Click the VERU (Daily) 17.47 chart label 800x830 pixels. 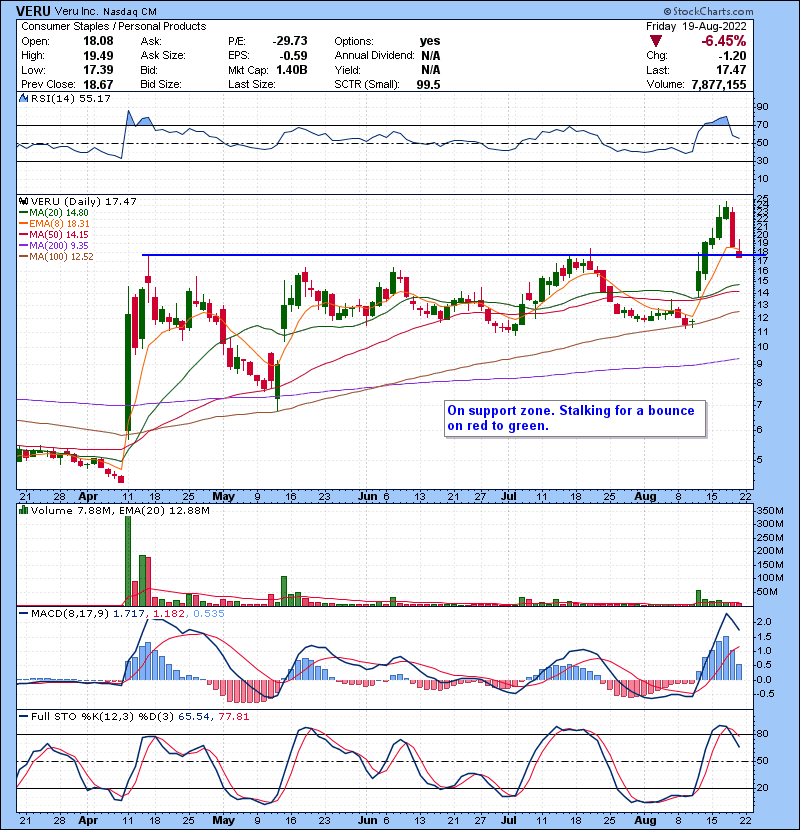pyautogui.click(x=84, y=201)
